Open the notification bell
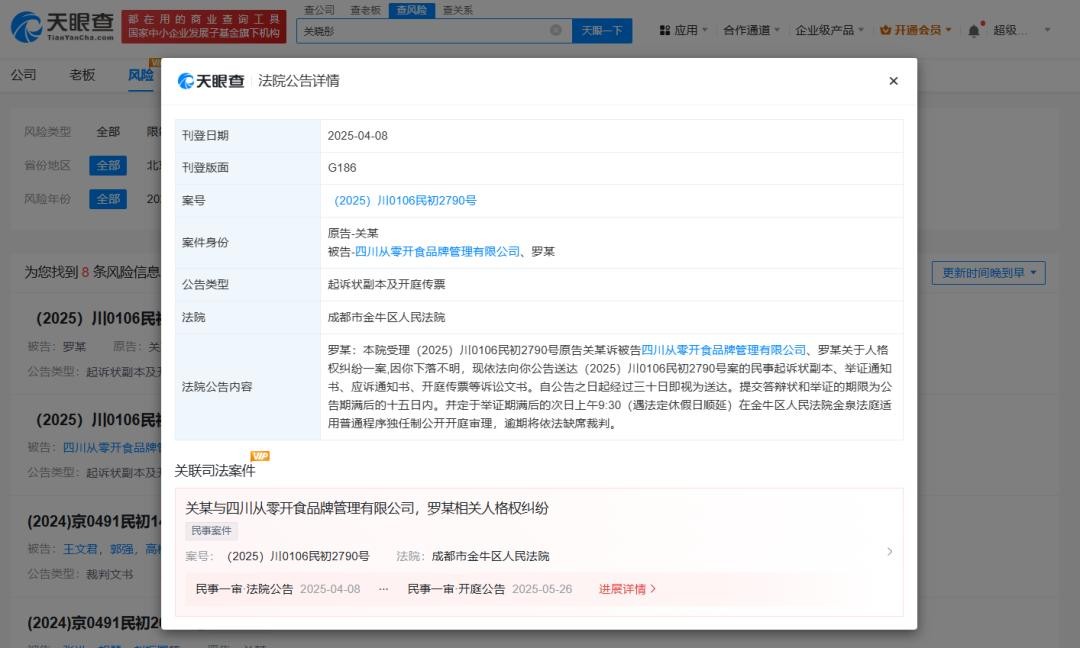This screenshot has width=1080, height=648. click(x=973, y=31)
